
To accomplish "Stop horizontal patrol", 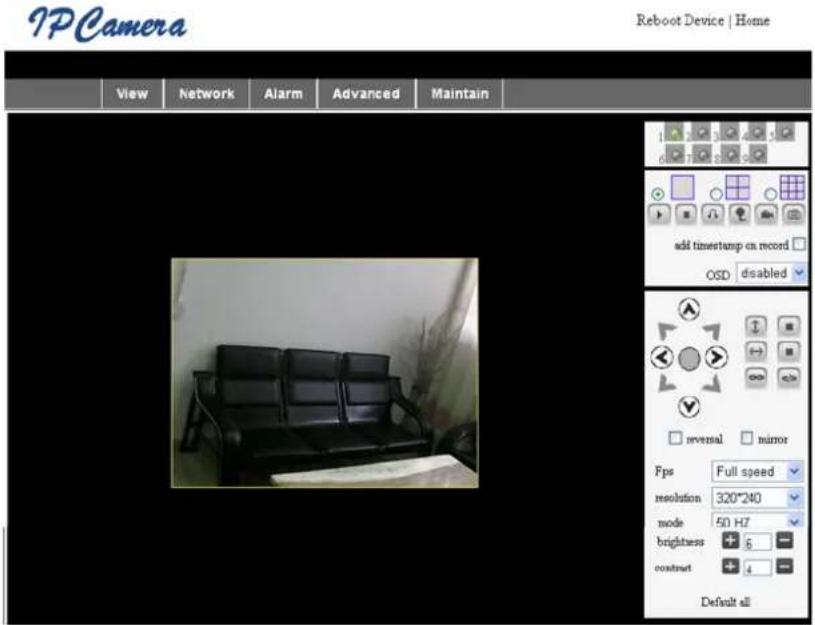I will click(788, 351).
